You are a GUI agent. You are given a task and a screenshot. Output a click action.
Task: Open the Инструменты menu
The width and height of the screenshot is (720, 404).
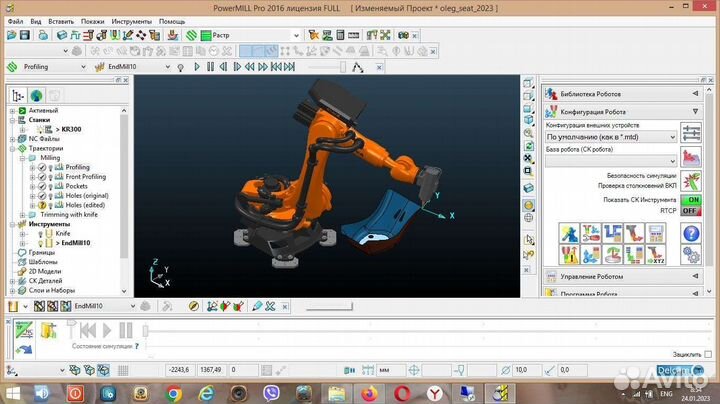[131, 22]
